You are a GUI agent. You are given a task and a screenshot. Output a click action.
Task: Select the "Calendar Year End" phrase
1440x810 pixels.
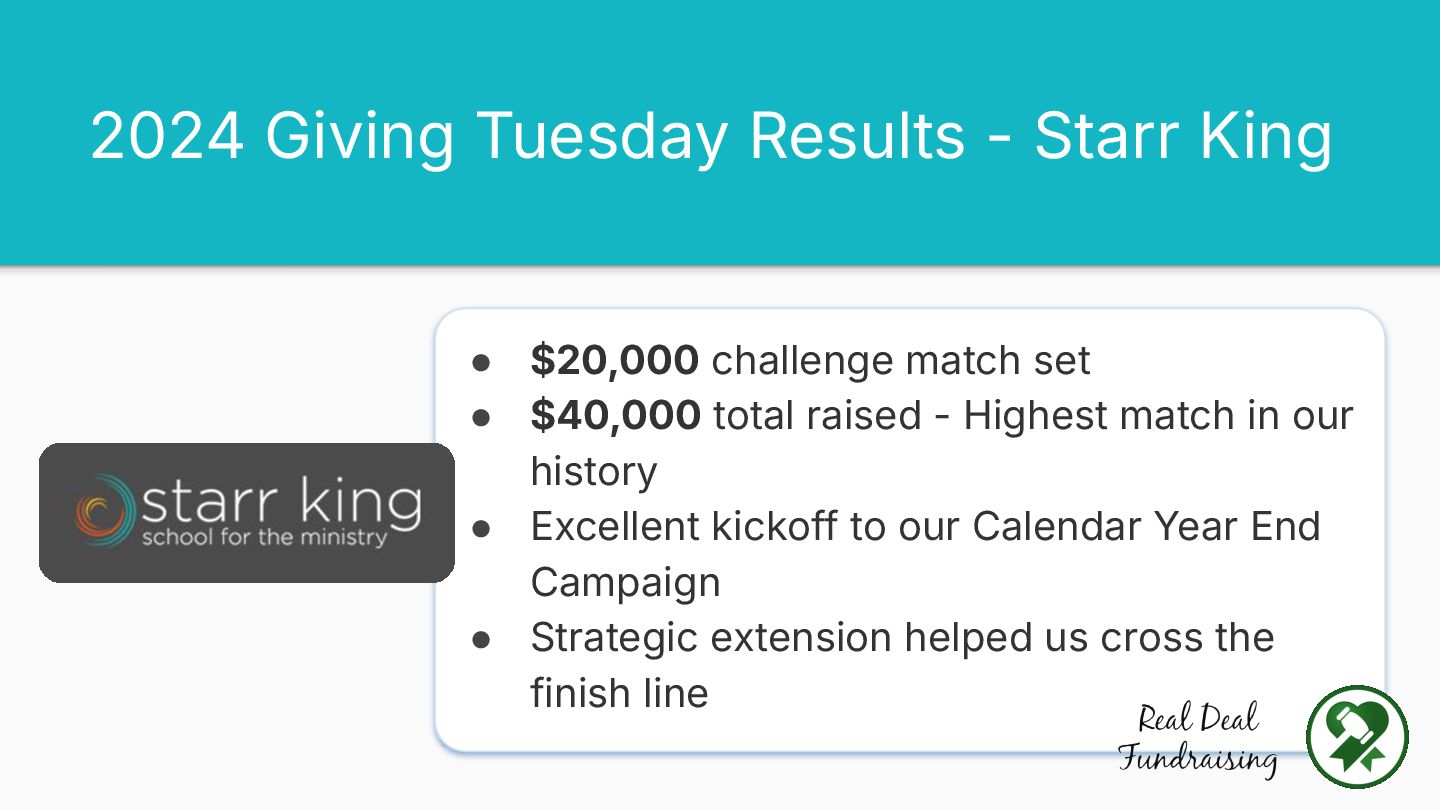[x=1146, y=526]
